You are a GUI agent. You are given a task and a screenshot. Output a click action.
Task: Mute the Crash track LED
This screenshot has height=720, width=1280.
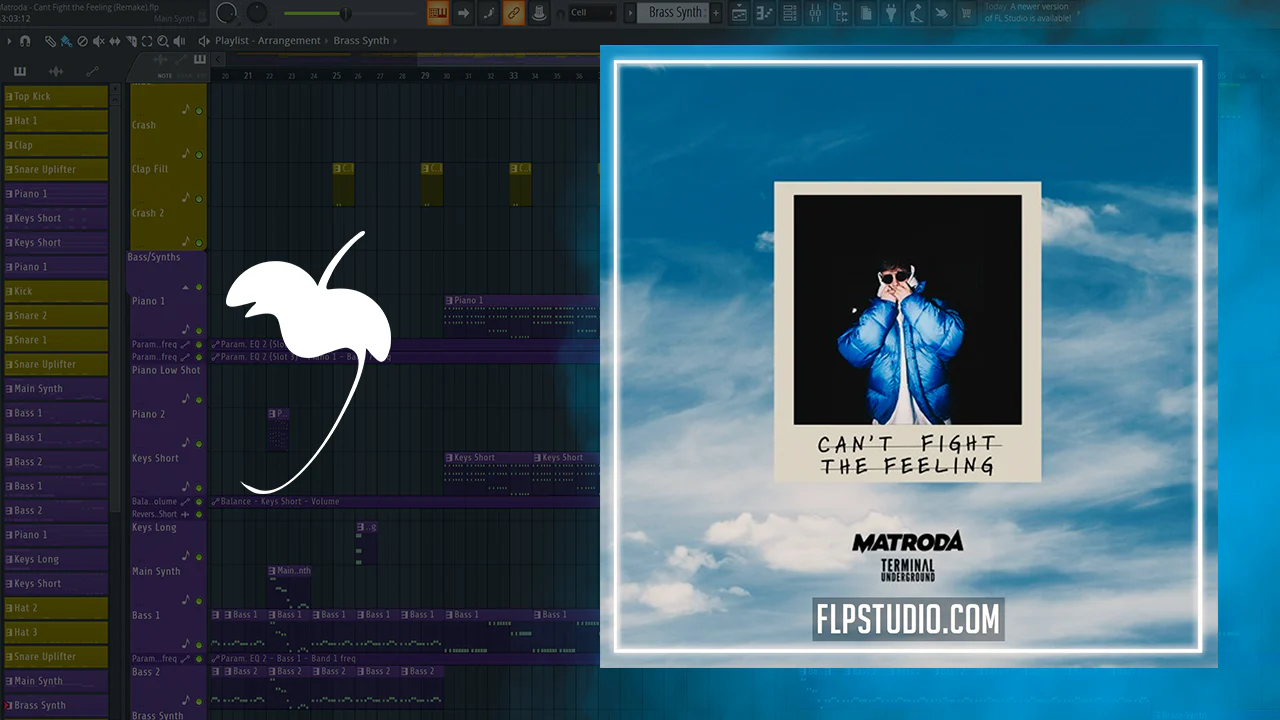(199, 155)
